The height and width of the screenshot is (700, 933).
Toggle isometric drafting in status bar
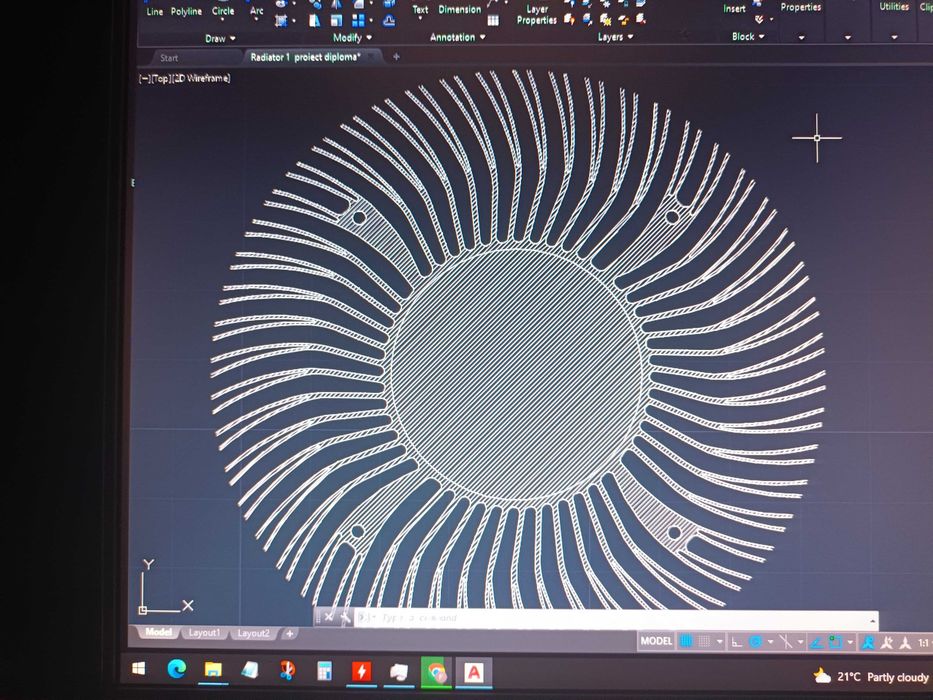tap(786, 642)
